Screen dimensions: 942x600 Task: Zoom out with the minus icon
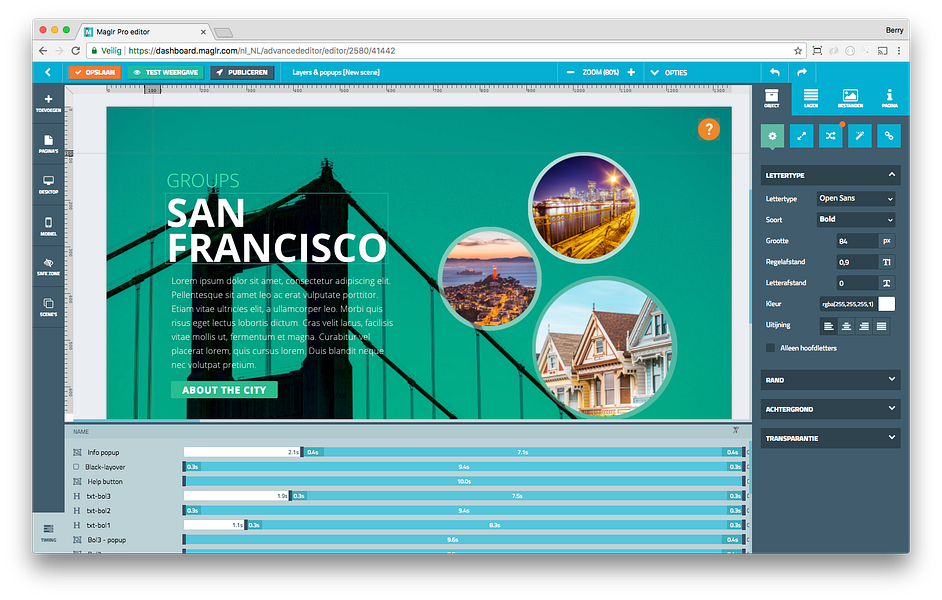[x=570, y=72]
